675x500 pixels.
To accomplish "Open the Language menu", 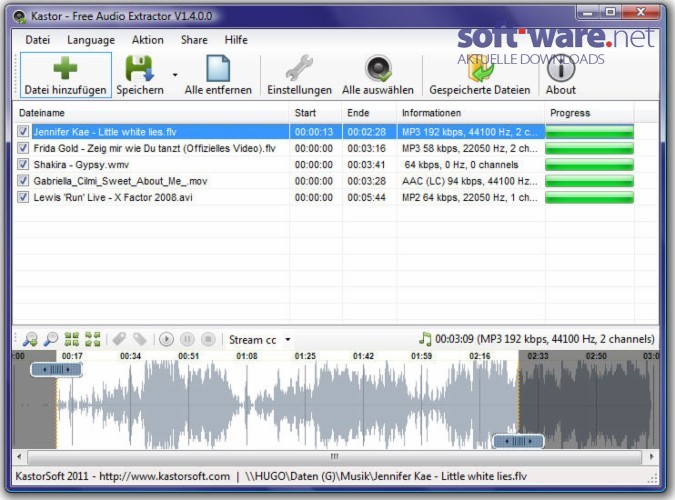I will 91,40.
